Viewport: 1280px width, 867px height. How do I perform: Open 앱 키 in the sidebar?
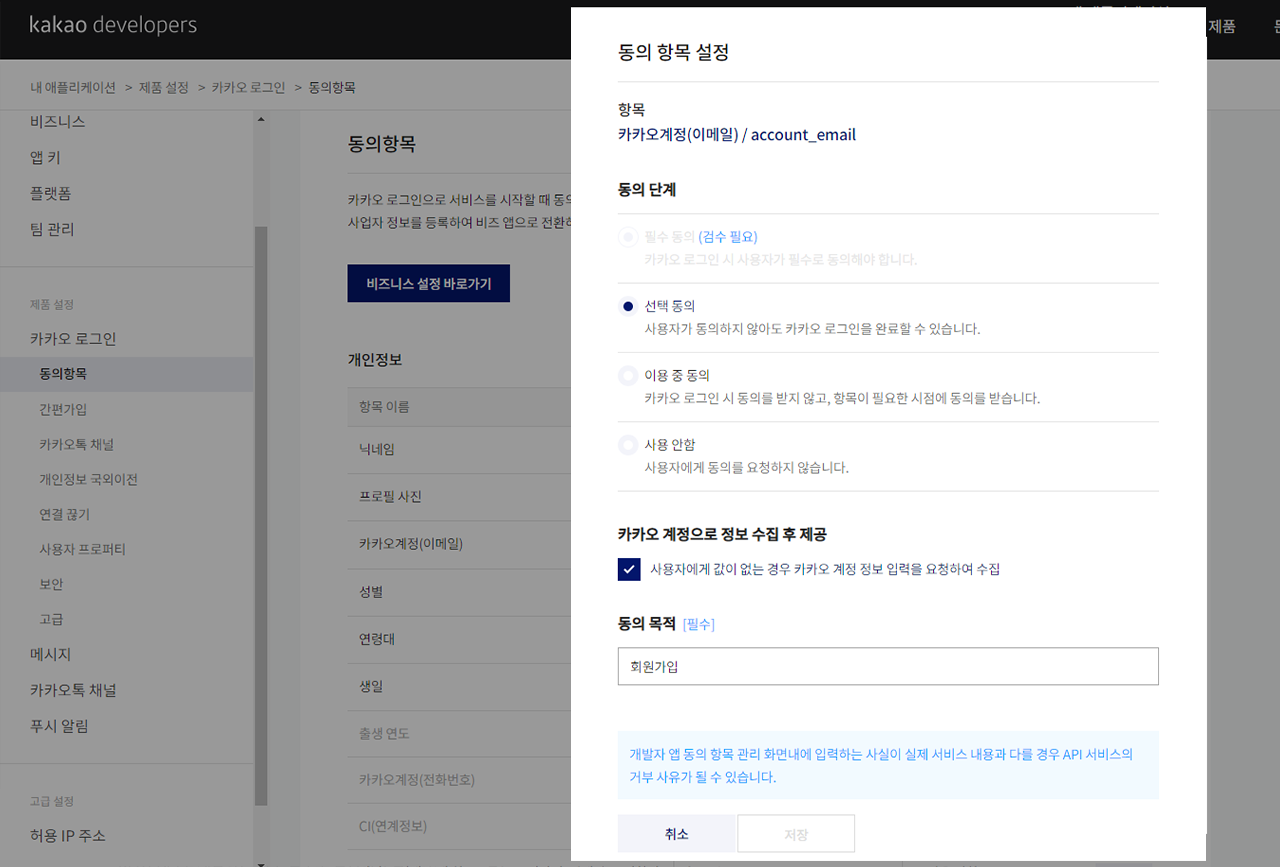click(46, 158)
